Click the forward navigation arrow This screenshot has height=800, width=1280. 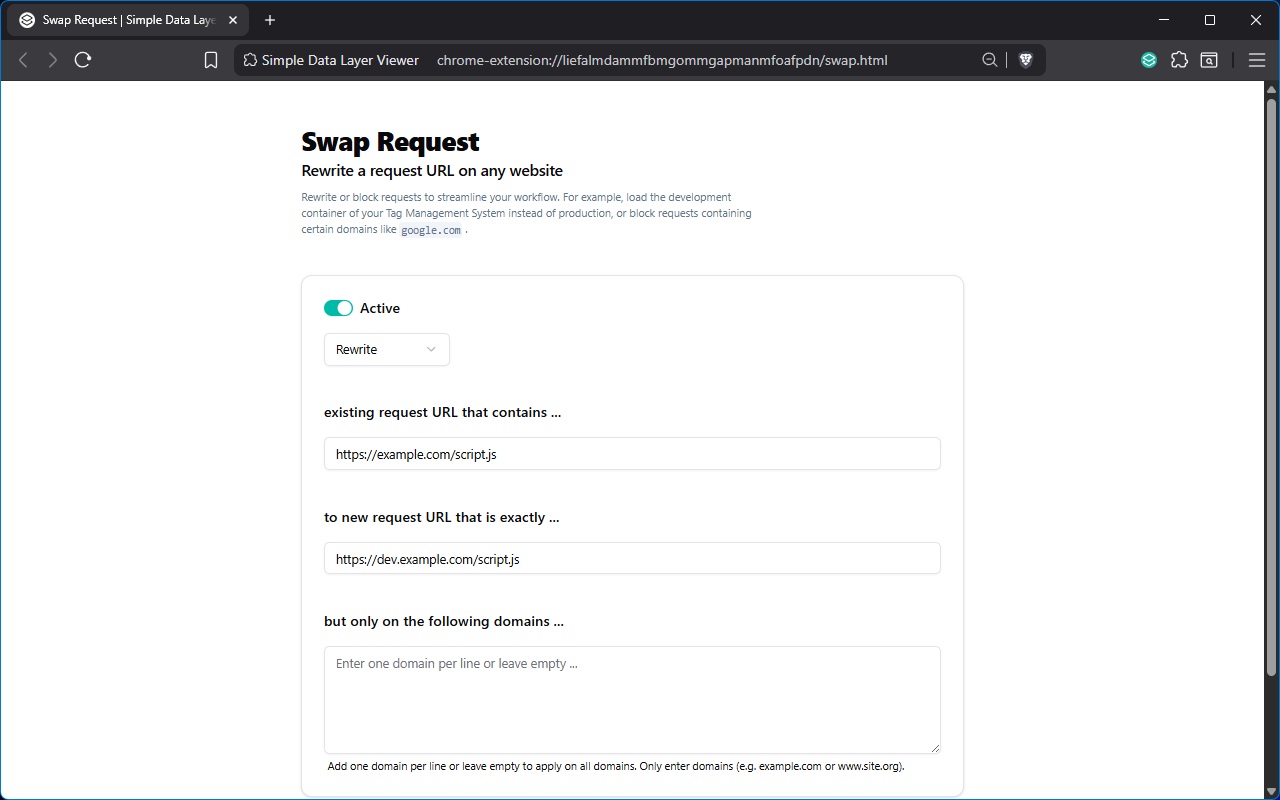click(x=53, y=60)
